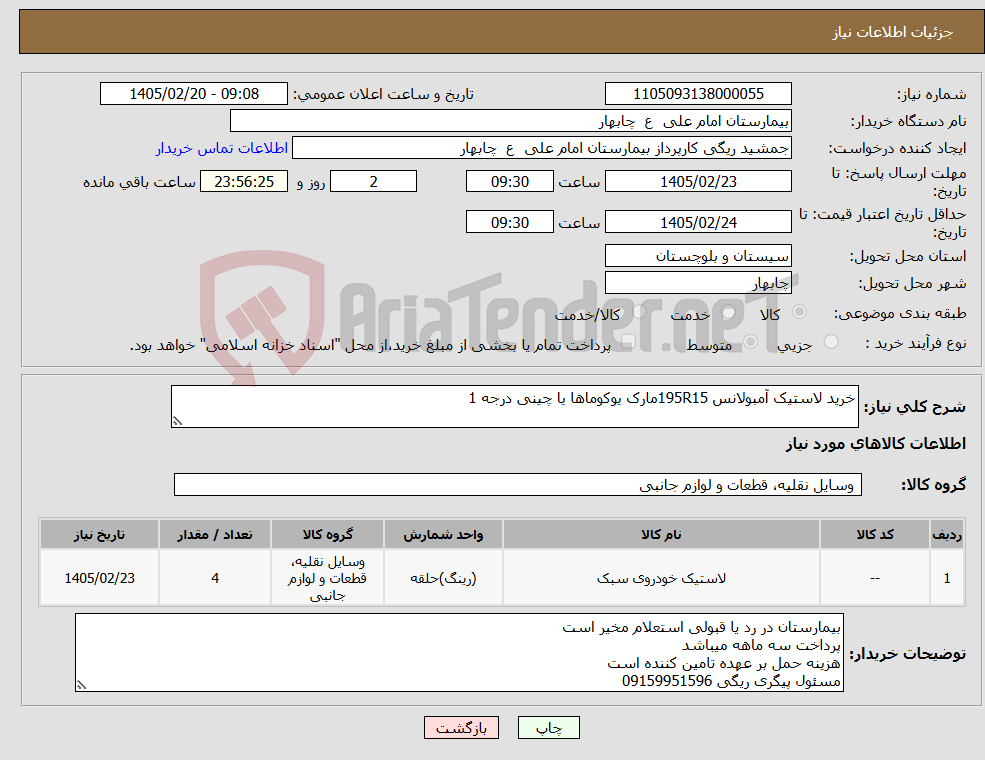Click delivery province field سیستان و بلوچستان
The image size is (985, 760).
tap(698, 256)
